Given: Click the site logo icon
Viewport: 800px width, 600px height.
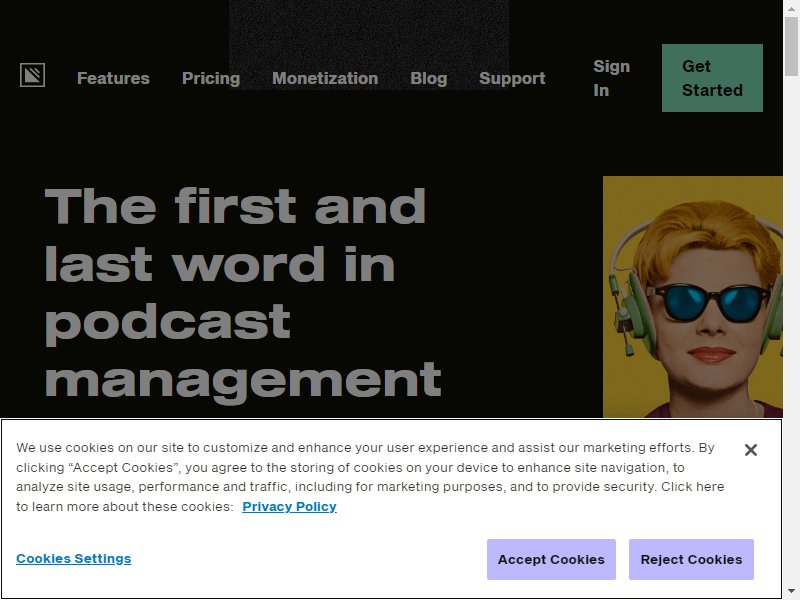Looking at the screenshot, I should (32, 75).
